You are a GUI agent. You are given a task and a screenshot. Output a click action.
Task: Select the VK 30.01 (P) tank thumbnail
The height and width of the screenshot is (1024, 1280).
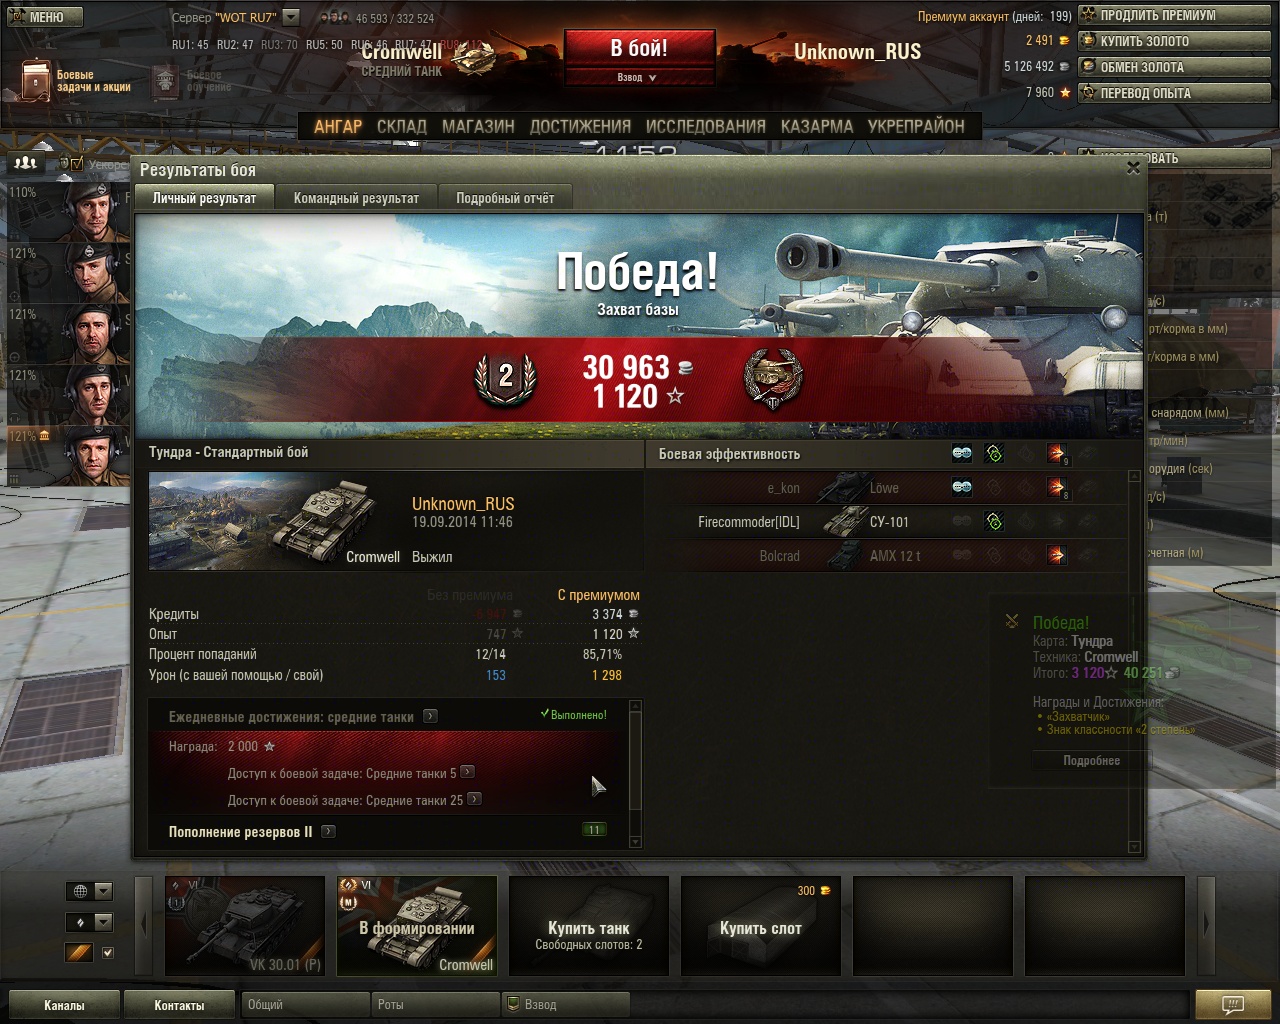245,925
